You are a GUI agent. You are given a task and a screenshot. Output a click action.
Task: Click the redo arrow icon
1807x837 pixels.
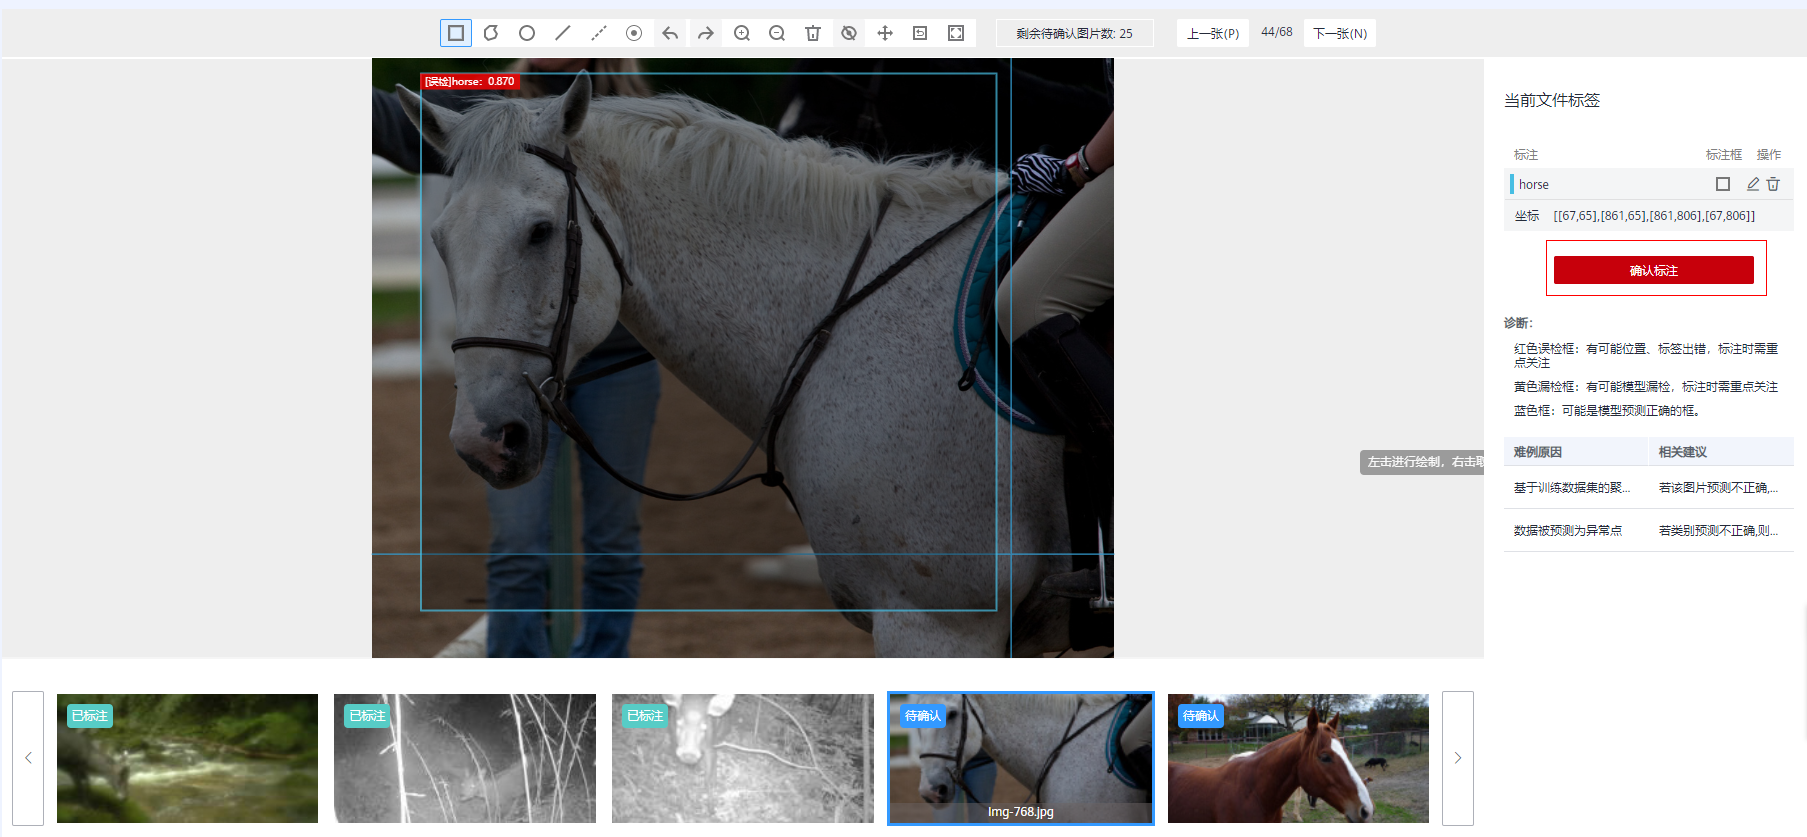click(x=706, y=33)
